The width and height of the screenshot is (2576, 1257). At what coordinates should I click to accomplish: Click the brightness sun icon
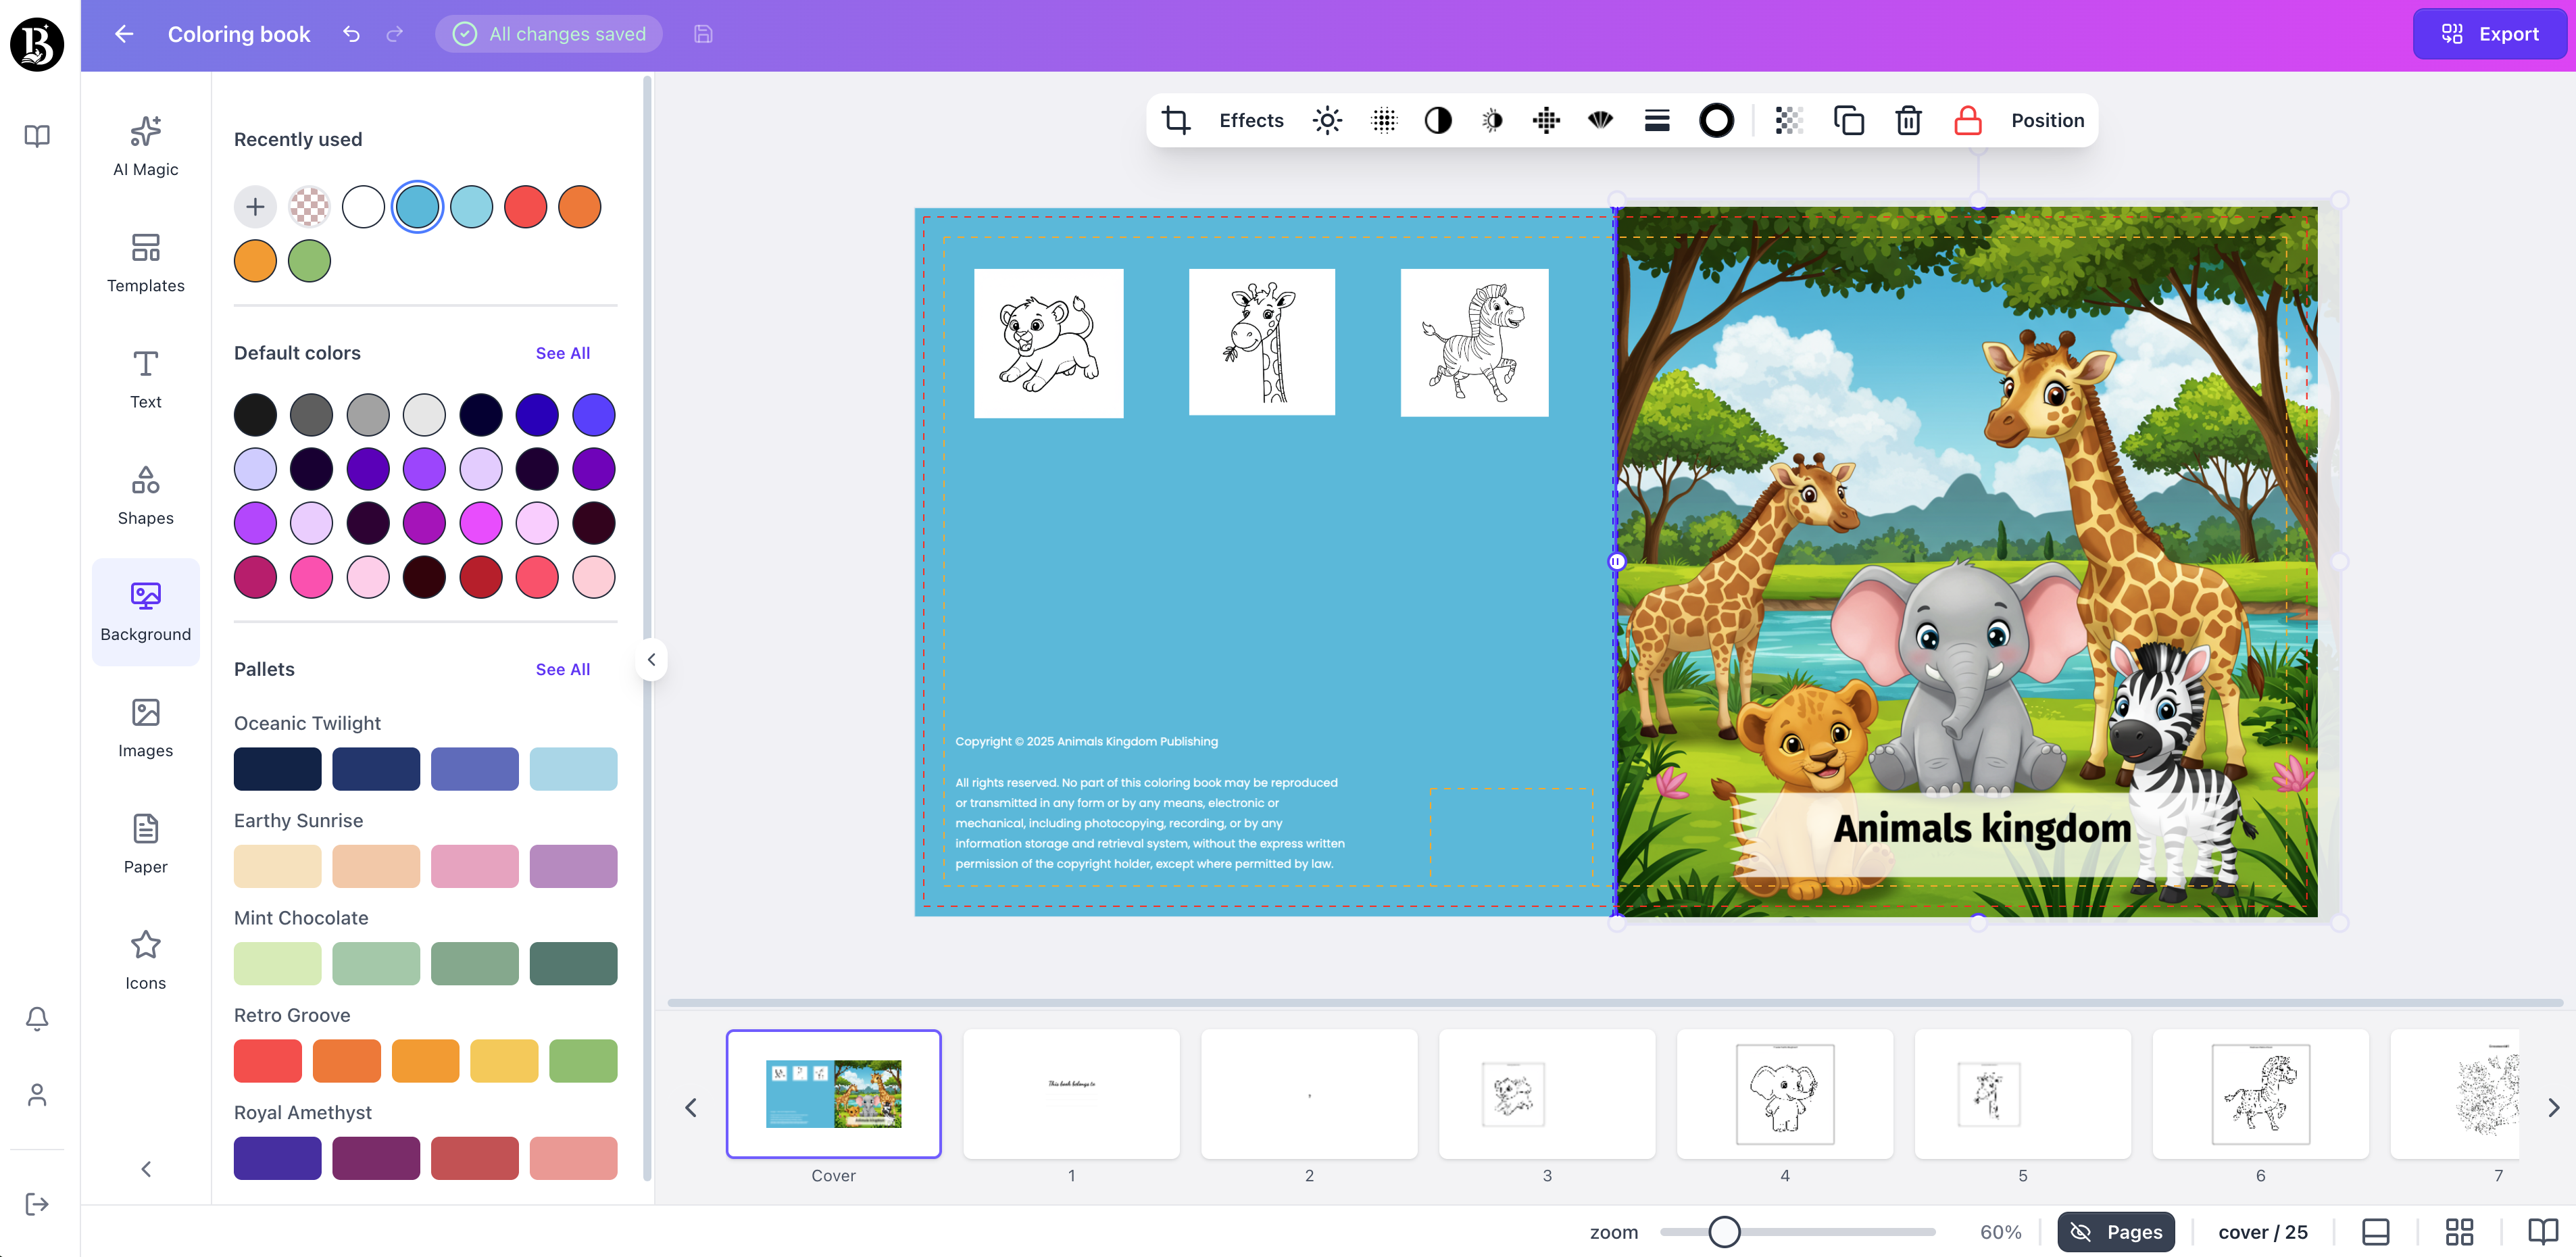pos(1327,120)
